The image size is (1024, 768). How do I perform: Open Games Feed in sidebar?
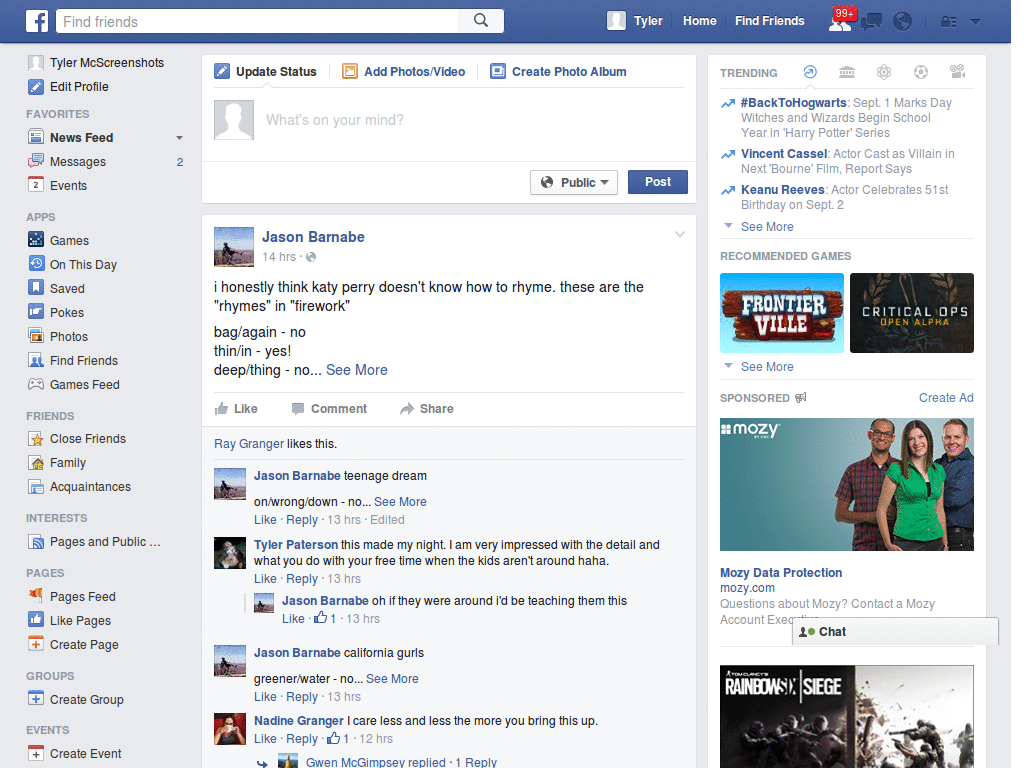pyautogui.click(x=74, y=385)
